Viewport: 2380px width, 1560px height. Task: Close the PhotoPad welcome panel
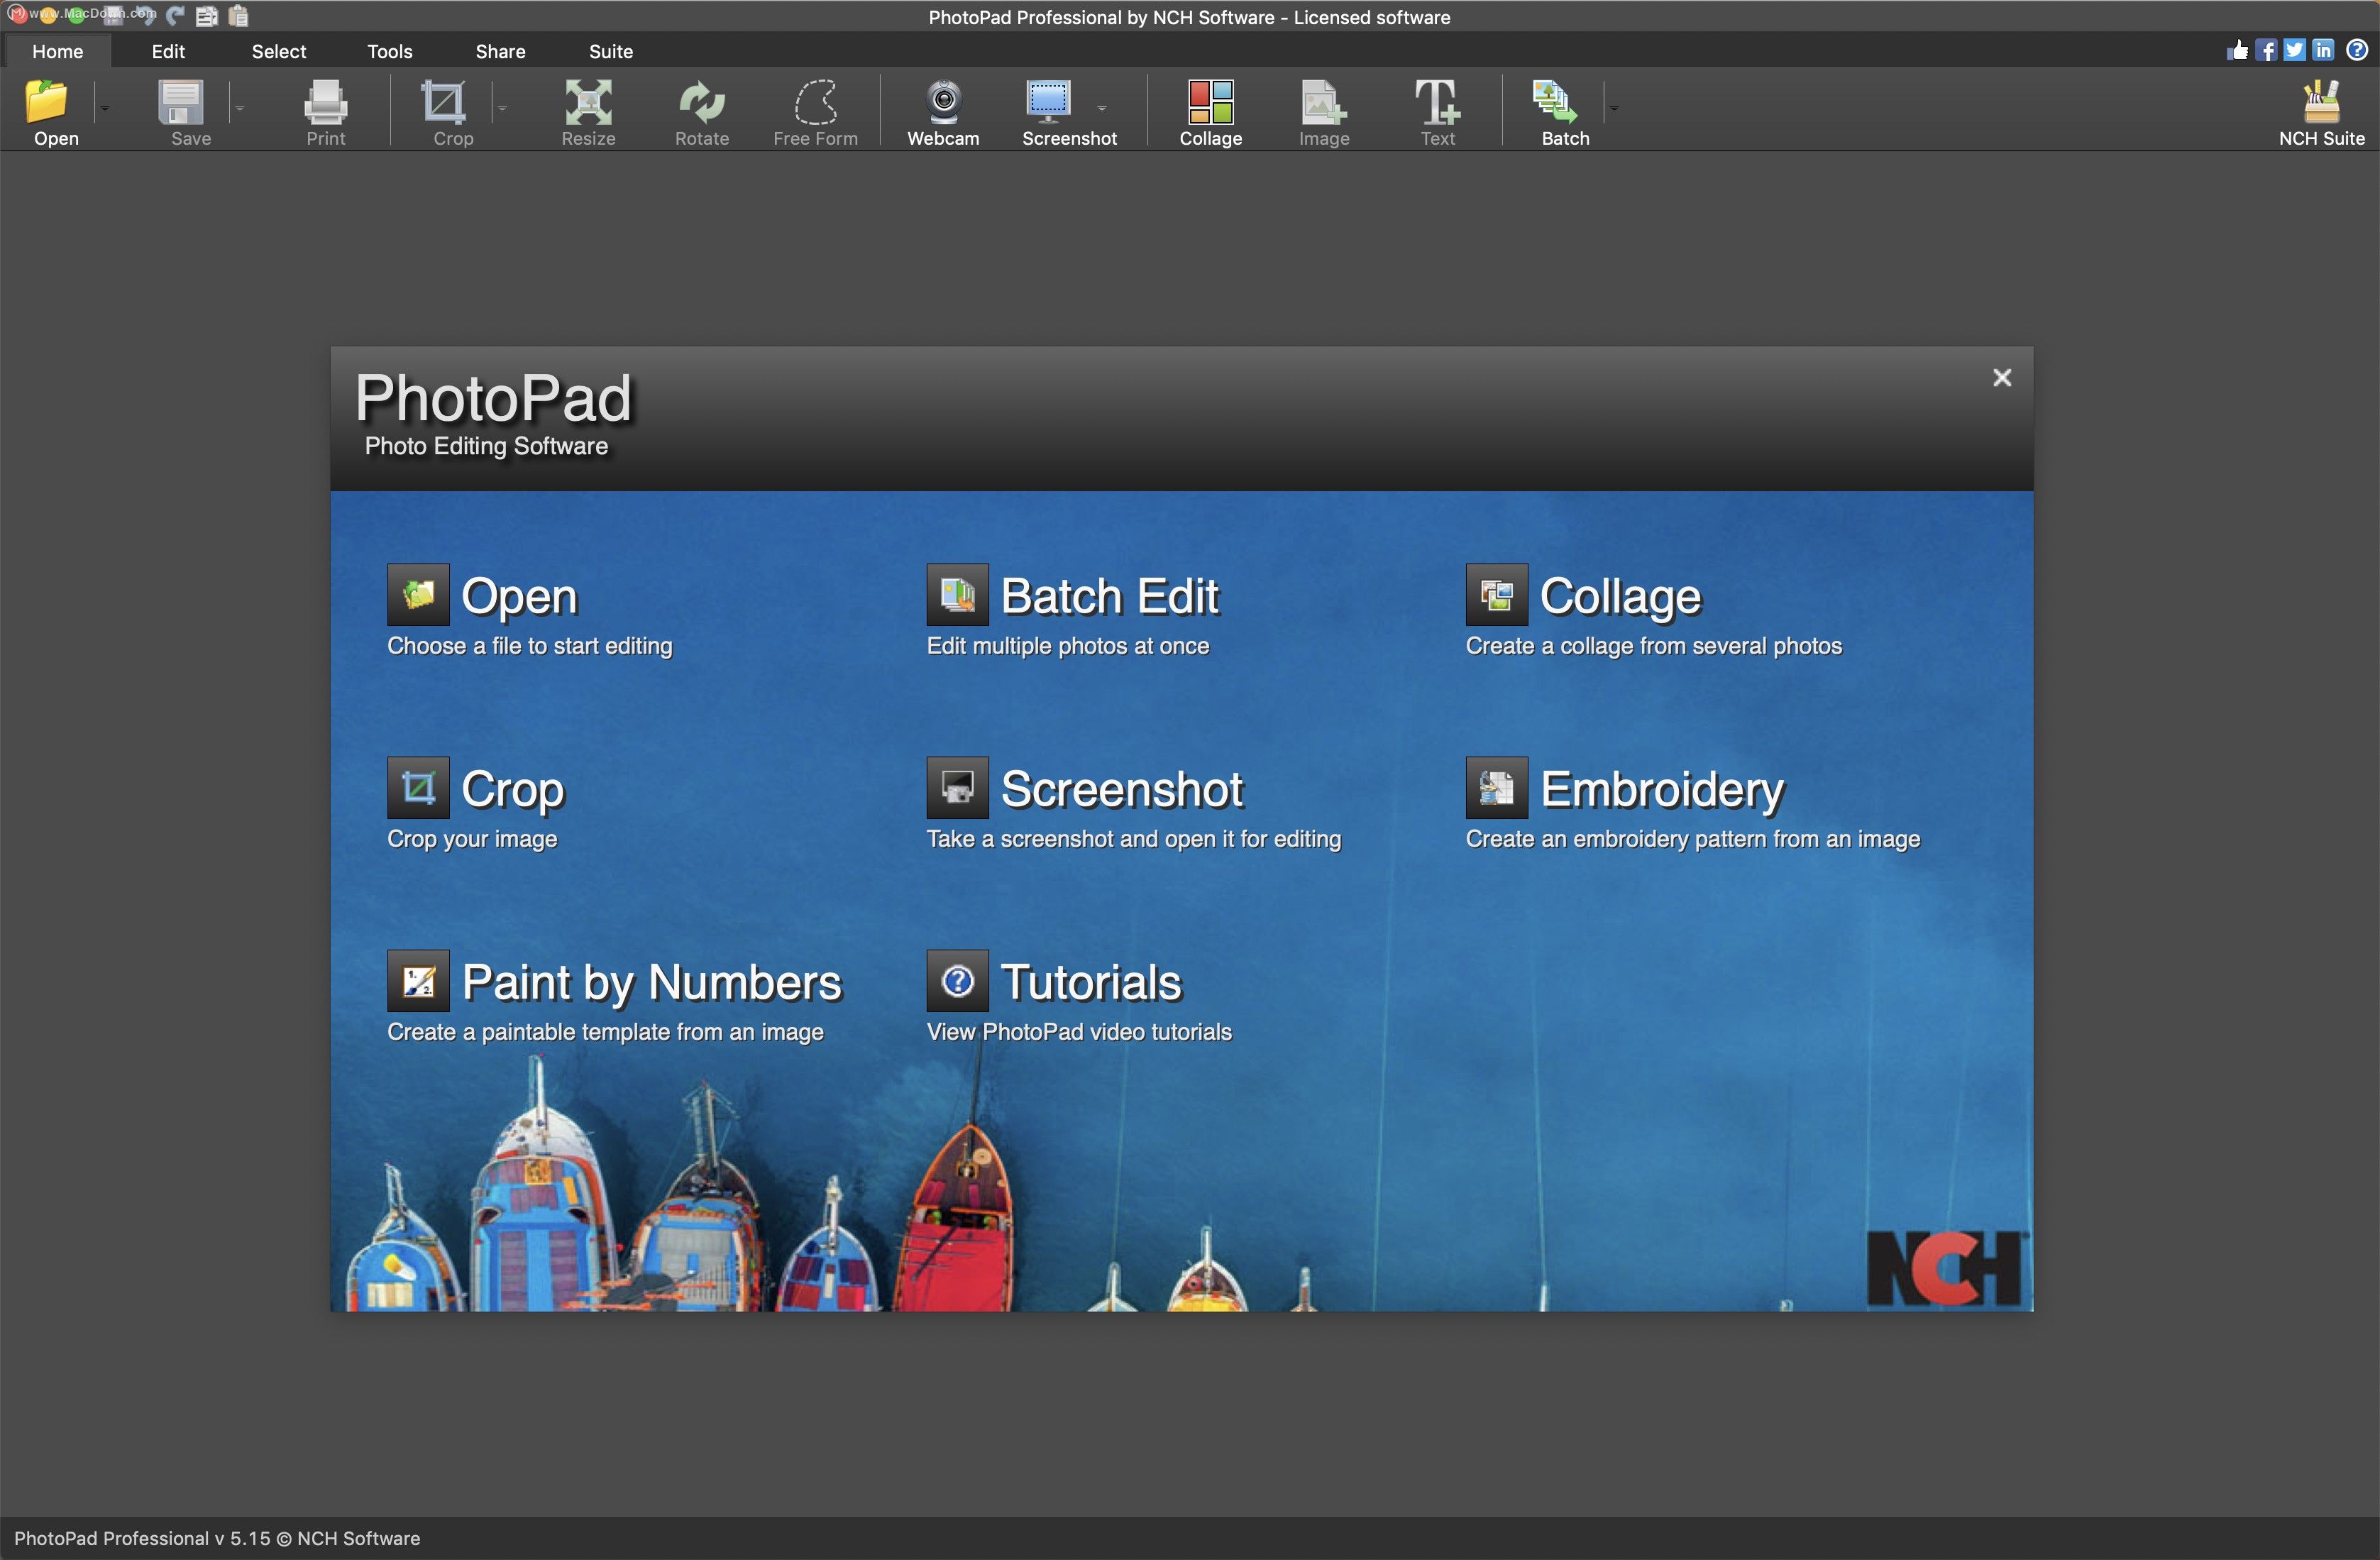pyautogui.click(x=2001, y=377)
